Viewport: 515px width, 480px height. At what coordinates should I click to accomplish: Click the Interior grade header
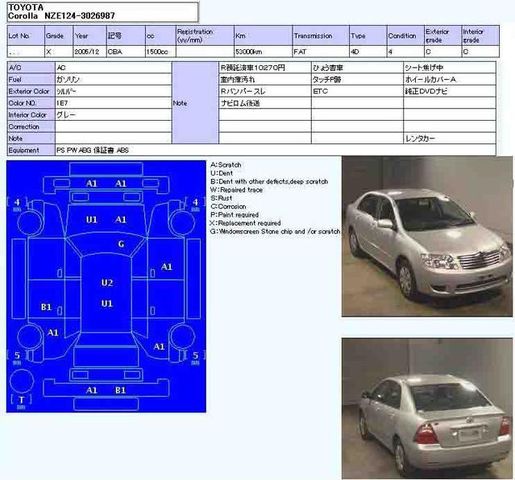click(480, 36)
